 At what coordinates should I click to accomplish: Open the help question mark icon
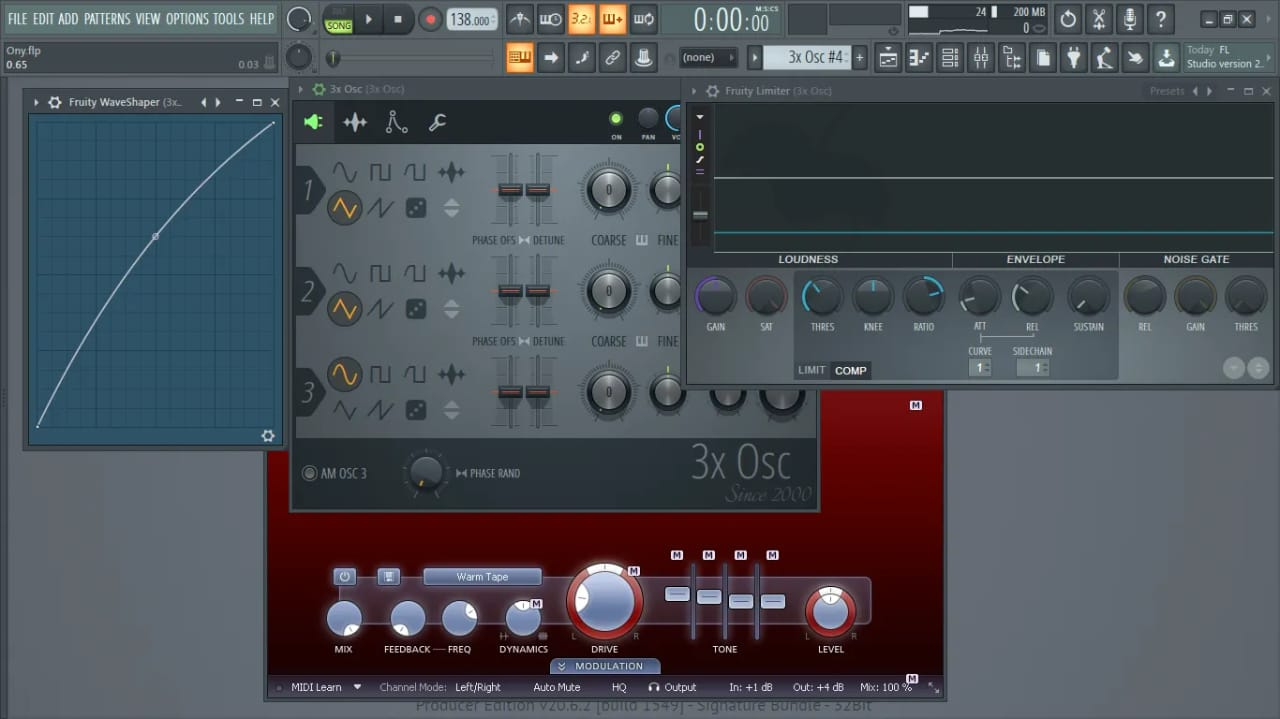(x=1161, y=19)
